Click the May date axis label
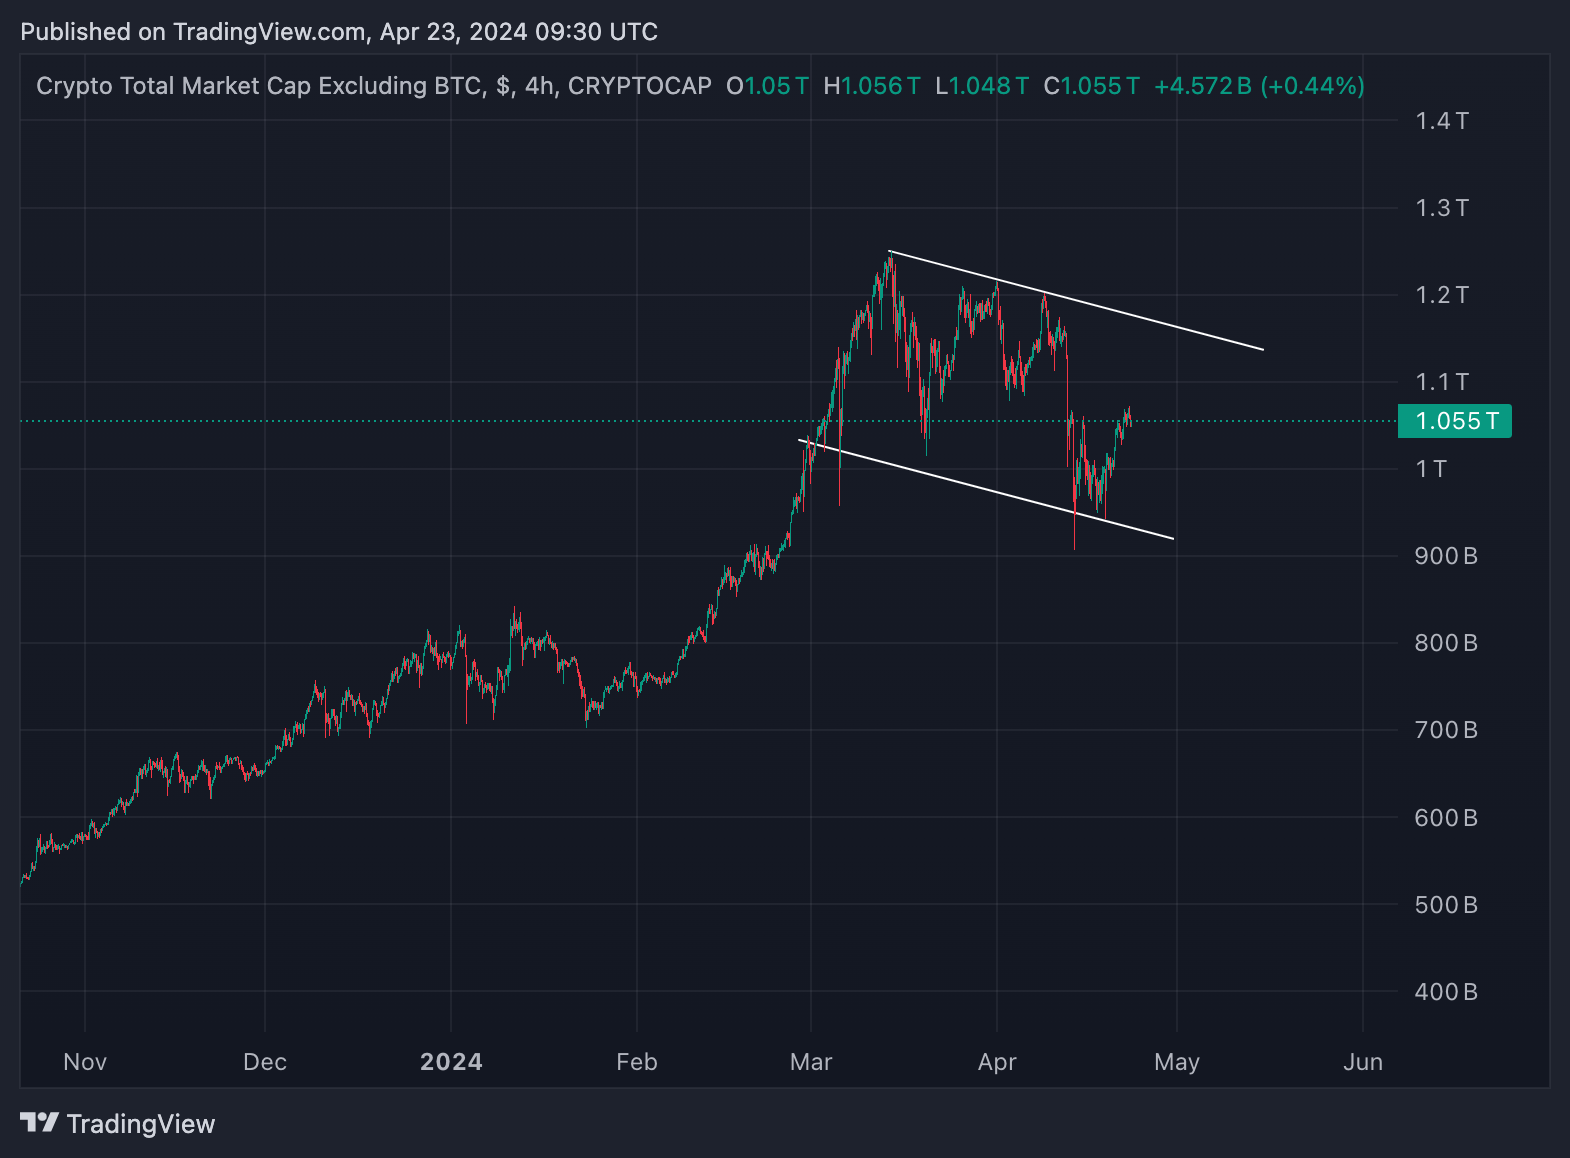This screenshot has width=1570, height=1158. click(1177, 1062)
